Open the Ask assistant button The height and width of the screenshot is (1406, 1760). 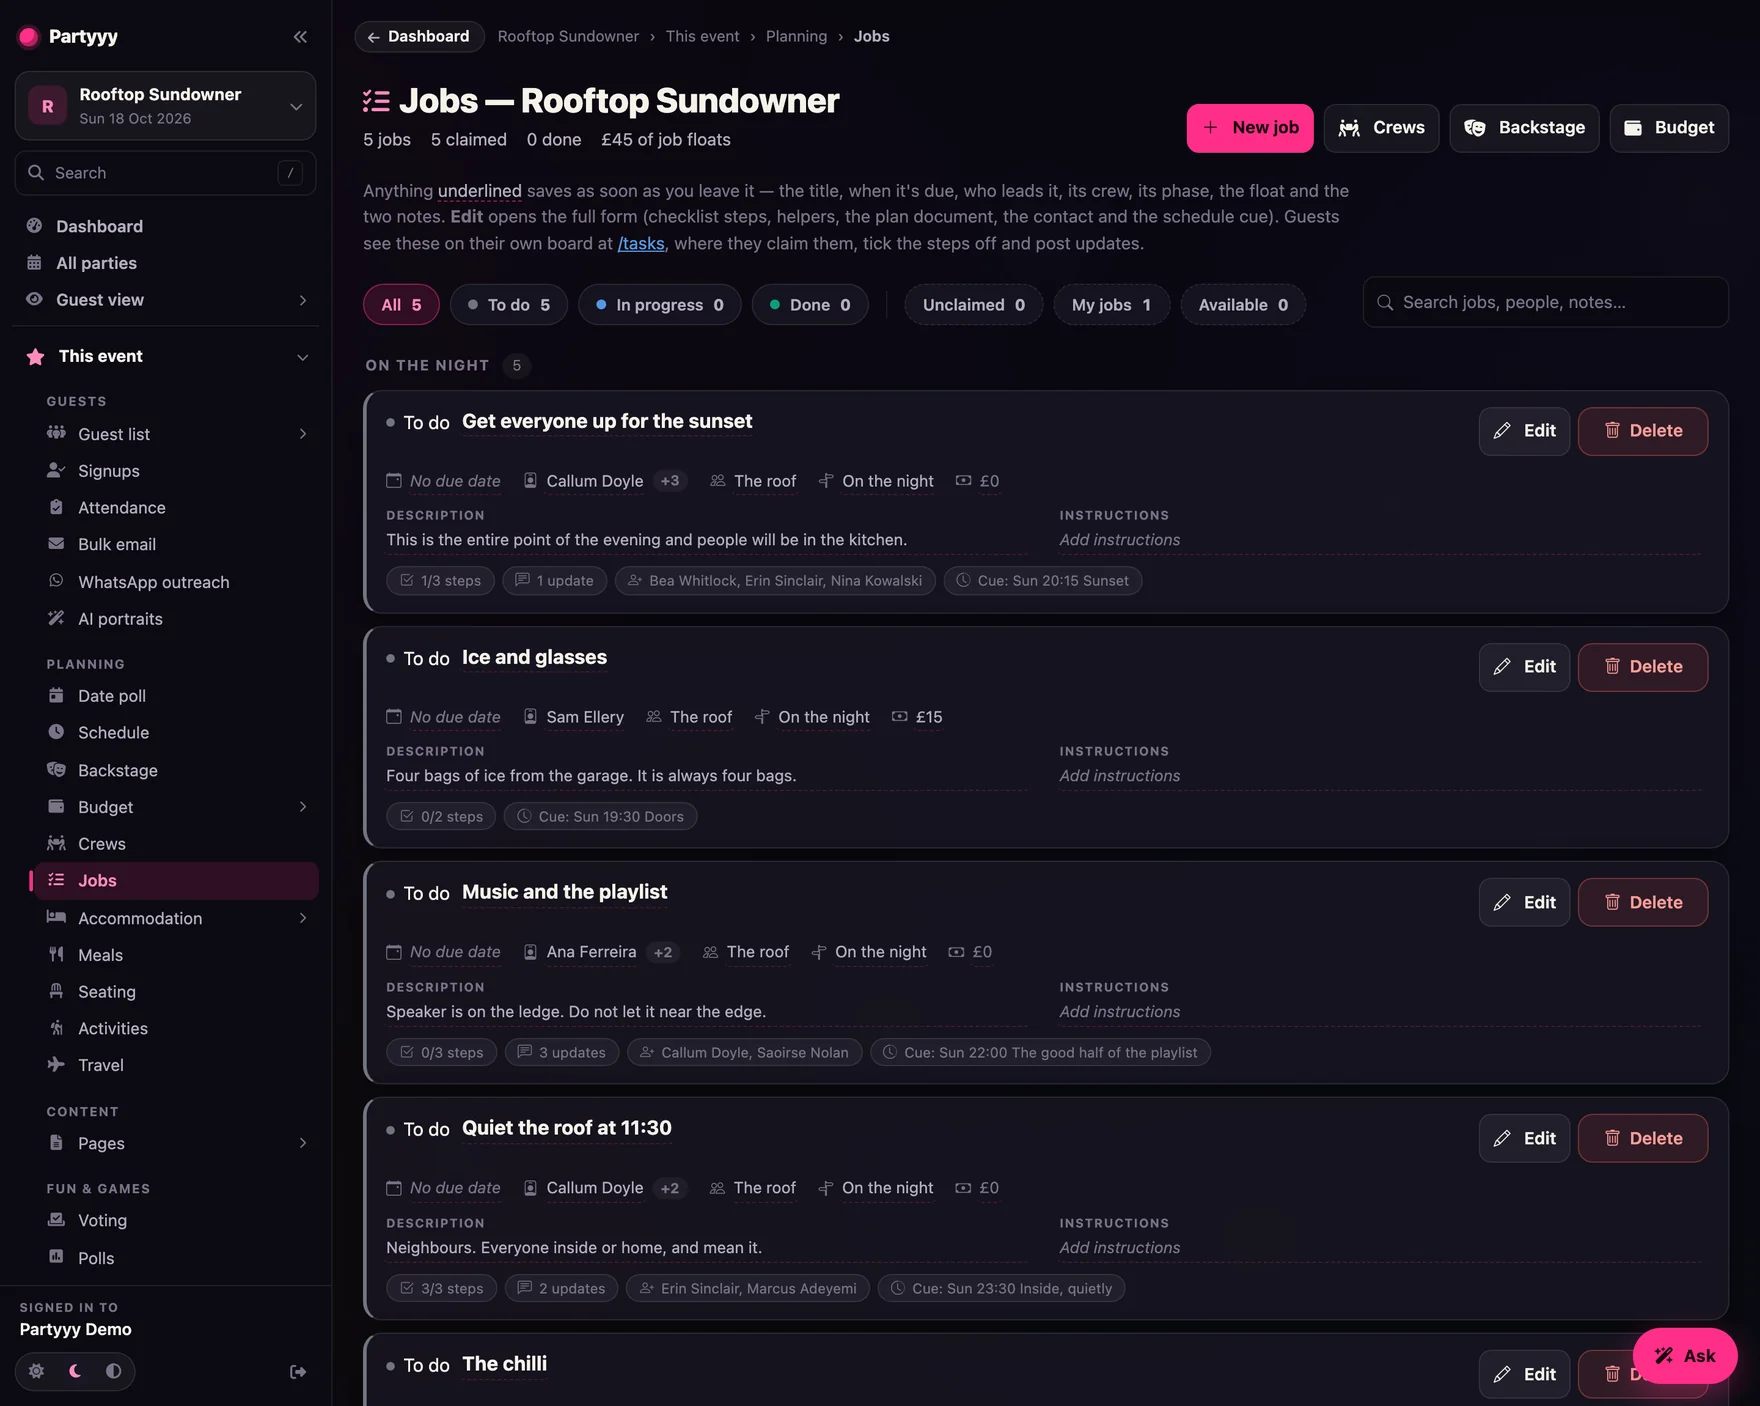1684,1356
